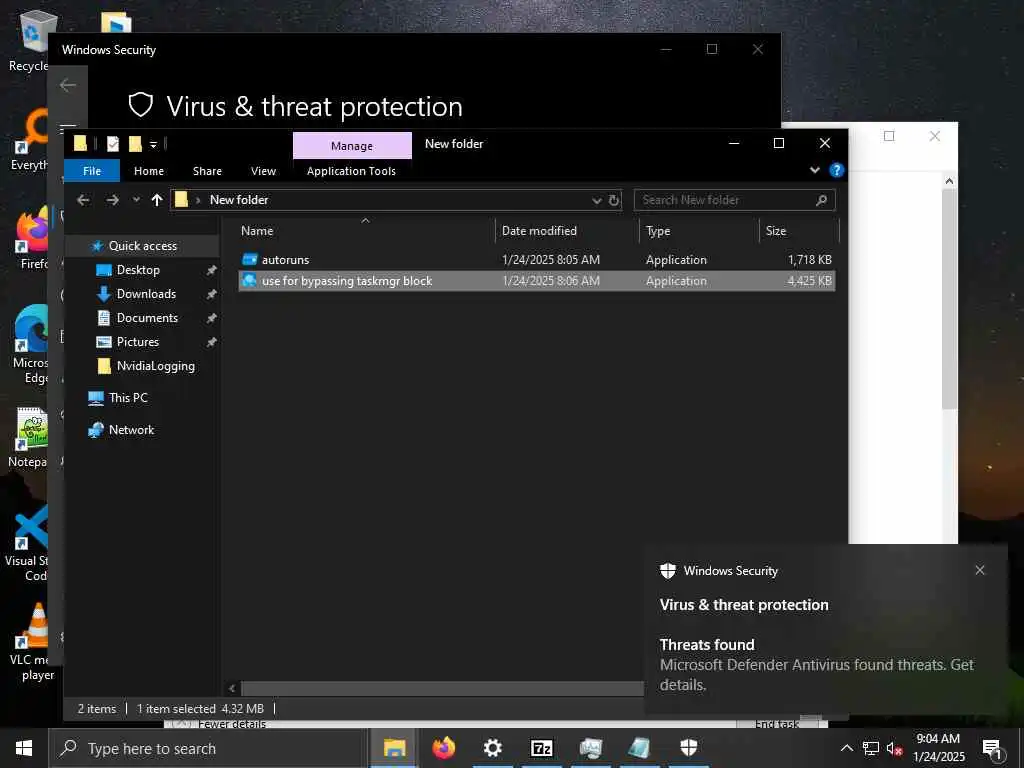
Task: Sort files by Date modified column
Action: point(539,231)
